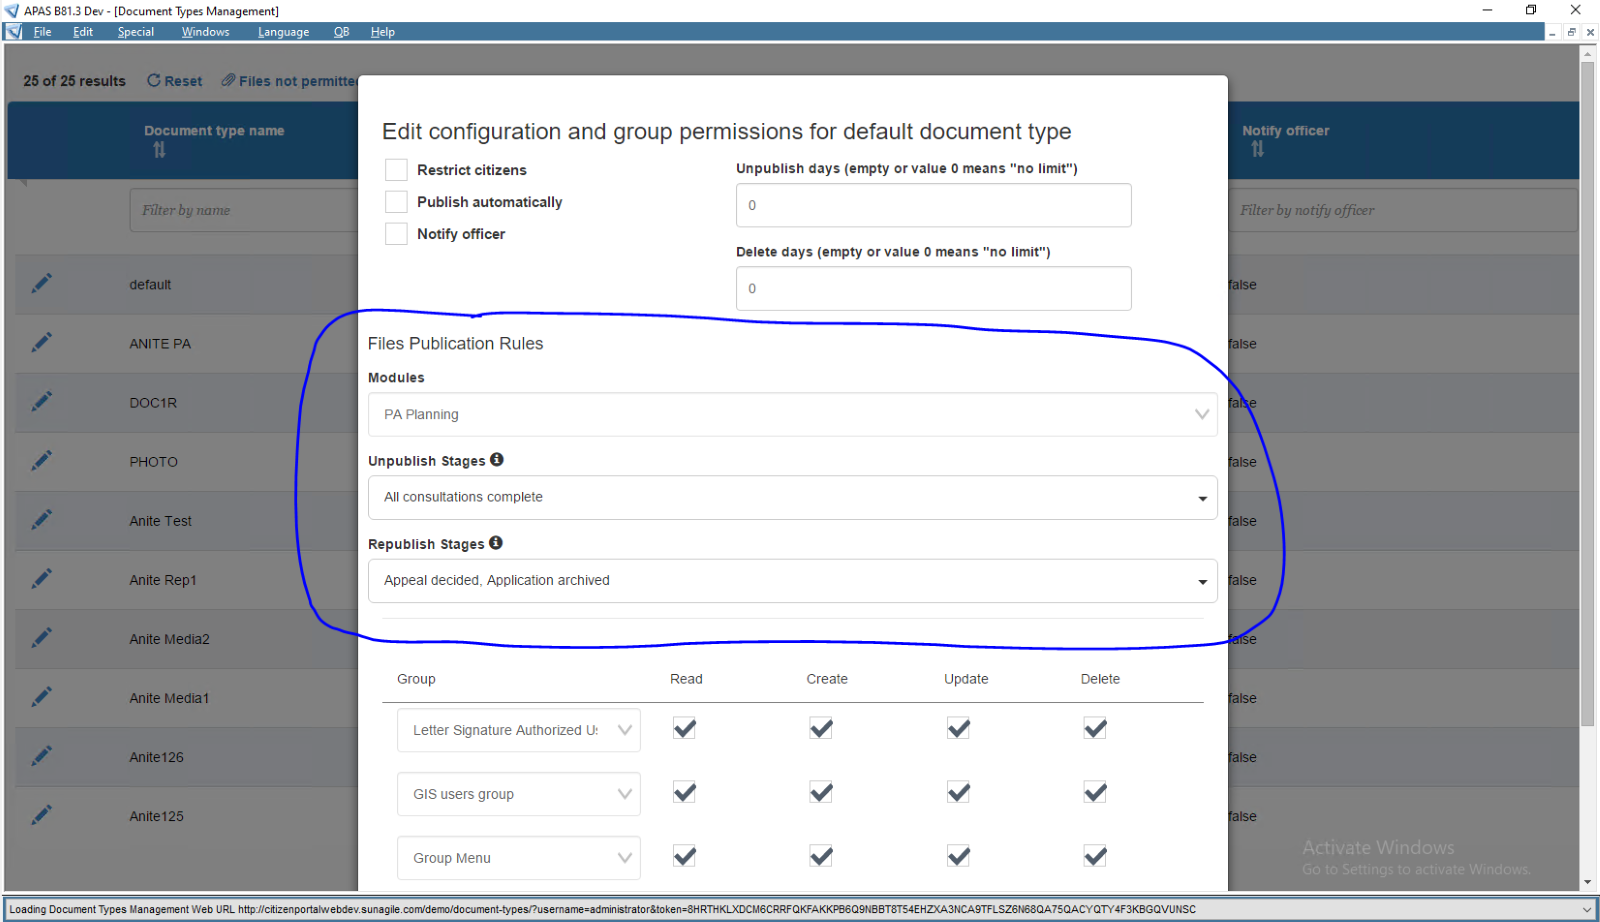Screen dimensions: 1600x922
Task: Uncheck Delete for Group Menu row
Action: pos(1095,857)
